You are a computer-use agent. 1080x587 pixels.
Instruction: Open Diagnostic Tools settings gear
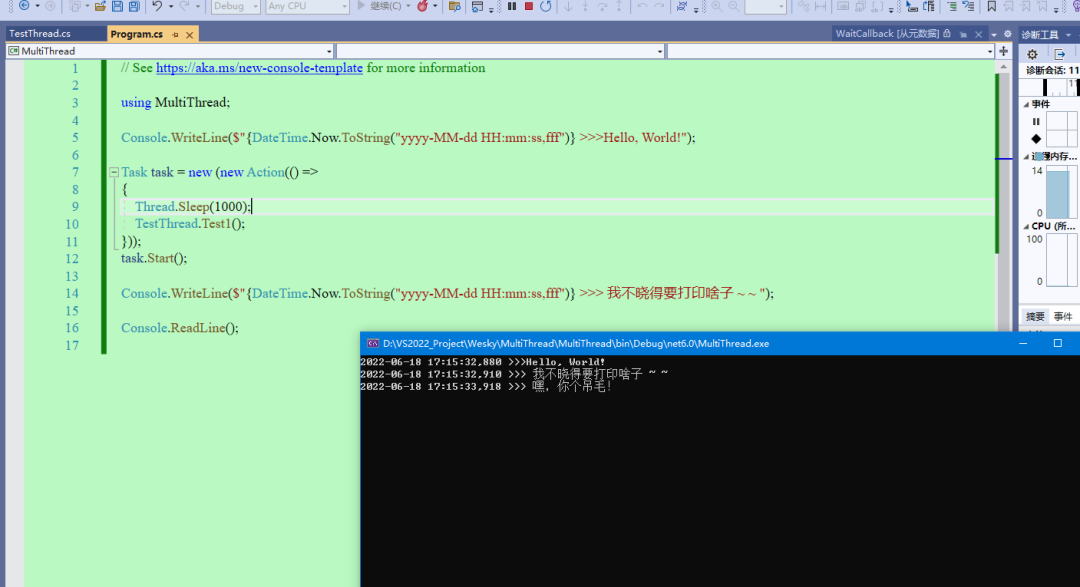tap(1032, 54)
